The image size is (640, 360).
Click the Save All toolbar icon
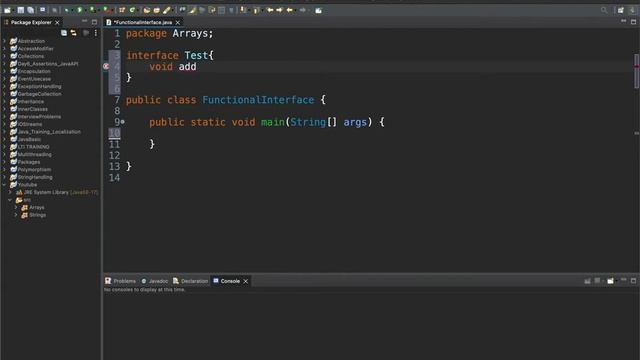tap(31, 10)
